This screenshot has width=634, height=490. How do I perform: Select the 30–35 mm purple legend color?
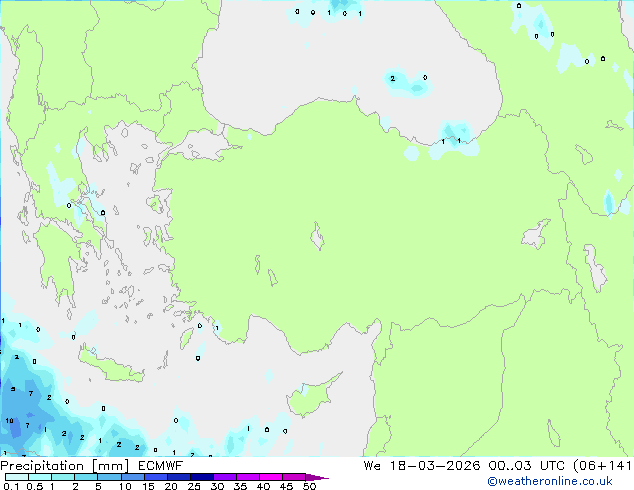224,477
